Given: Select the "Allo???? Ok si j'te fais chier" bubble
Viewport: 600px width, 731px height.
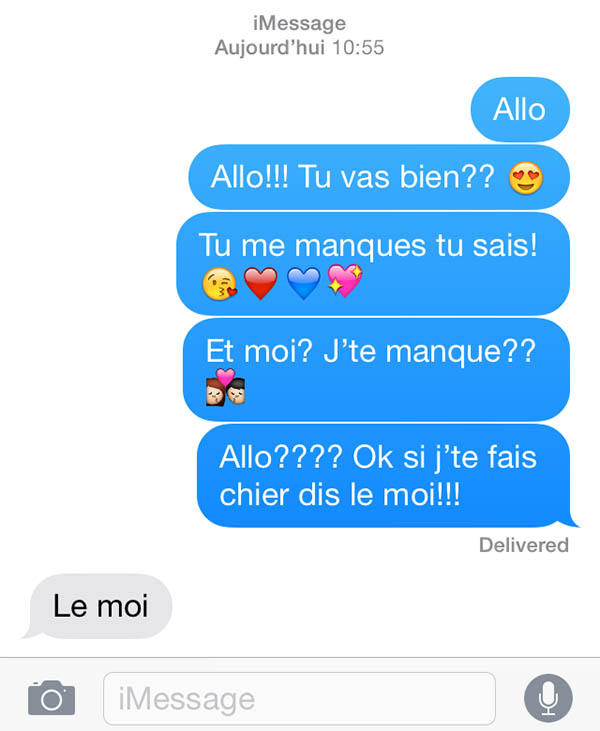Looking at the screenshot, I should click(384, 476).
